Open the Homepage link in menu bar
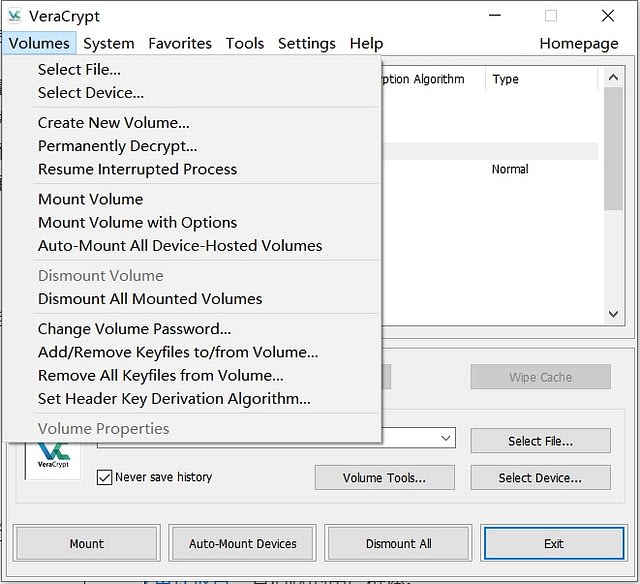Screen dimensions: 640x584 tap(579, 43)
